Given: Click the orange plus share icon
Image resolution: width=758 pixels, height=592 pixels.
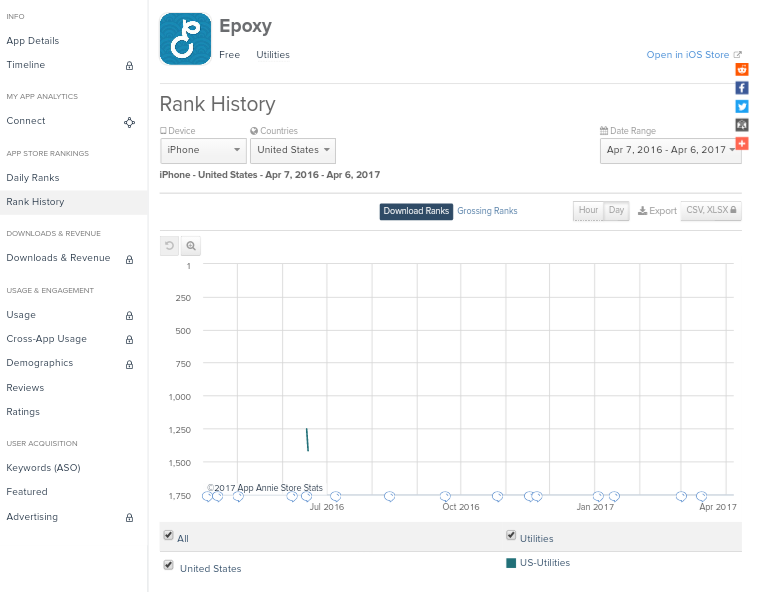Looking at the screenshot, I should point(742,144).
